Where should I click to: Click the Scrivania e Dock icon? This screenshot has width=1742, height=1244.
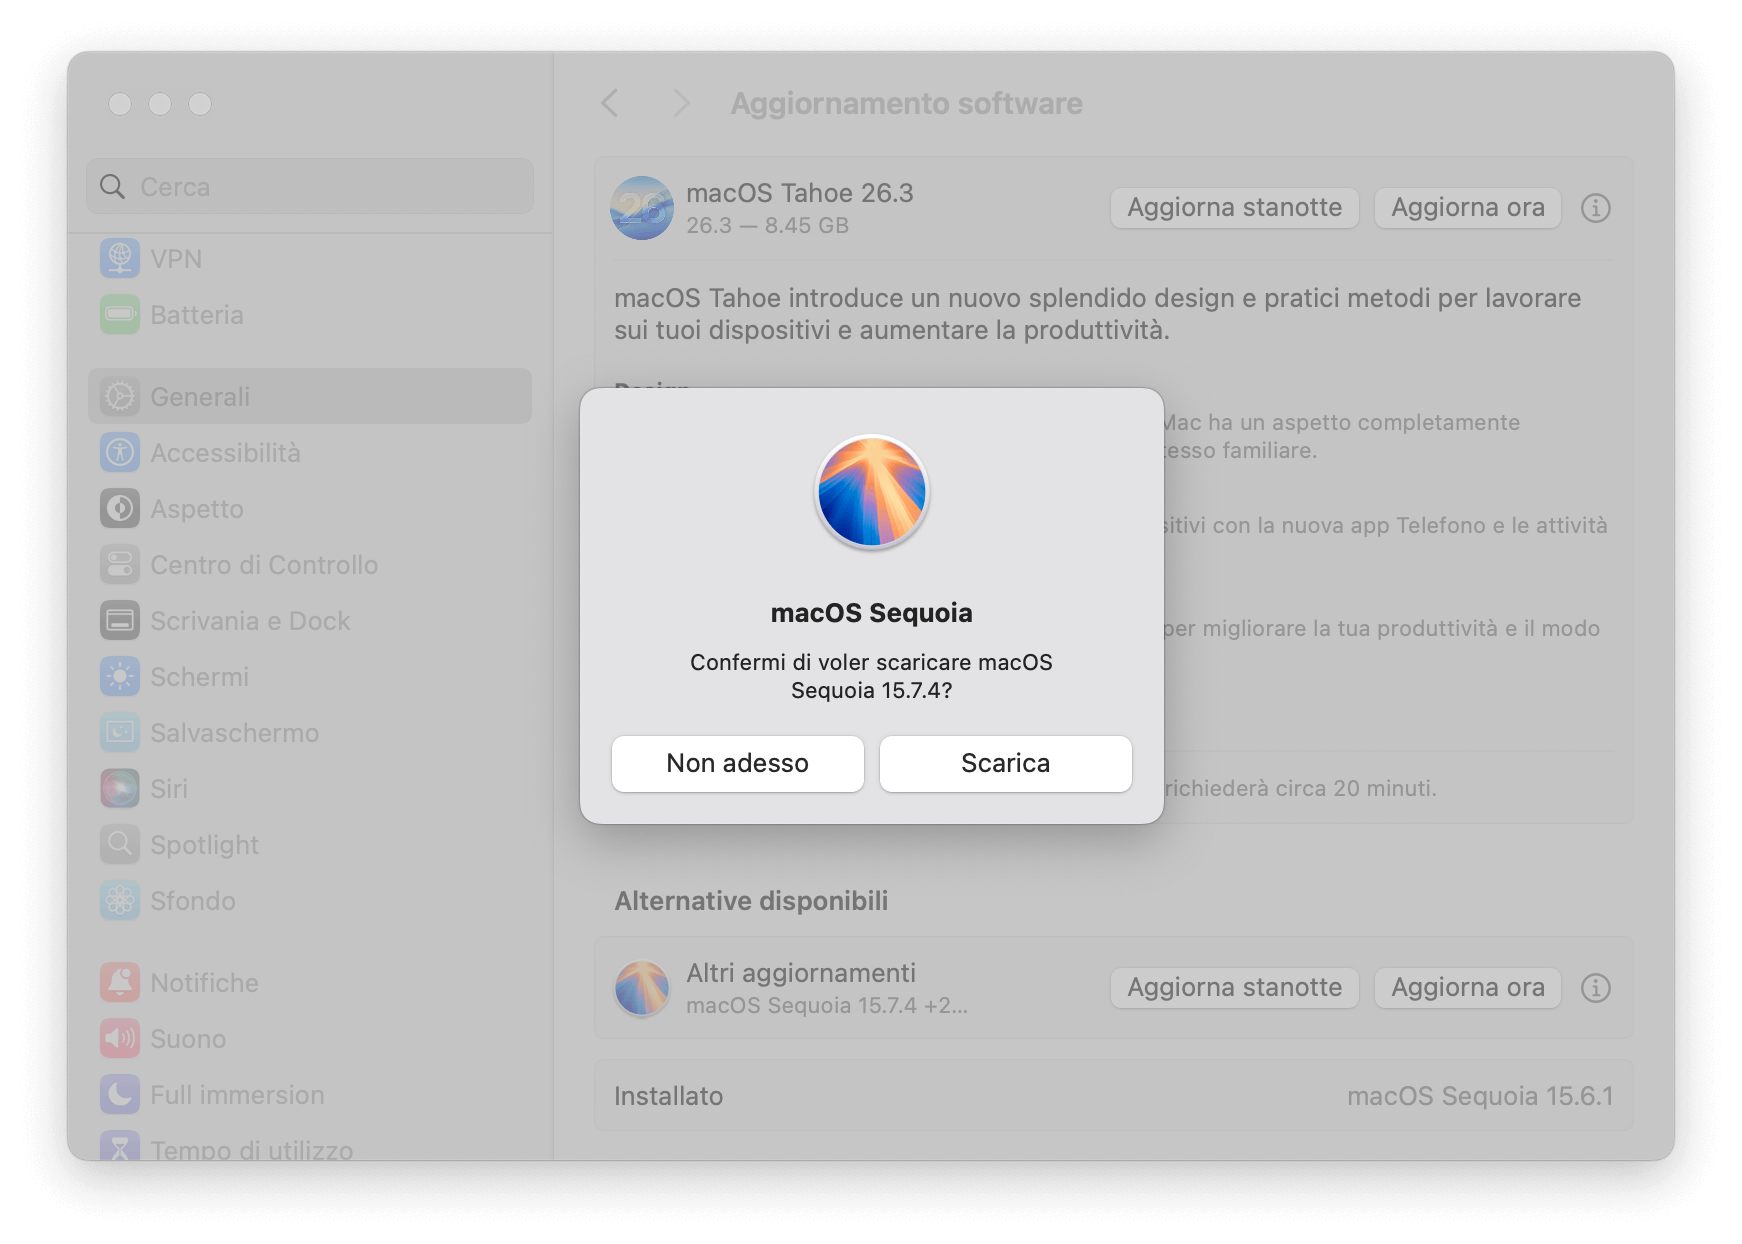click(x=120, y=620)
